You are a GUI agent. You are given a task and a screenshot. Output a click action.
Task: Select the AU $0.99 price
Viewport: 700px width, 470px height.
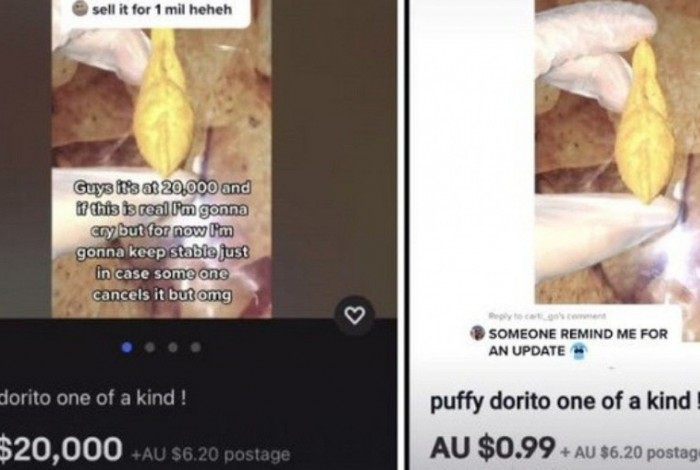click(x=493, y=448)
